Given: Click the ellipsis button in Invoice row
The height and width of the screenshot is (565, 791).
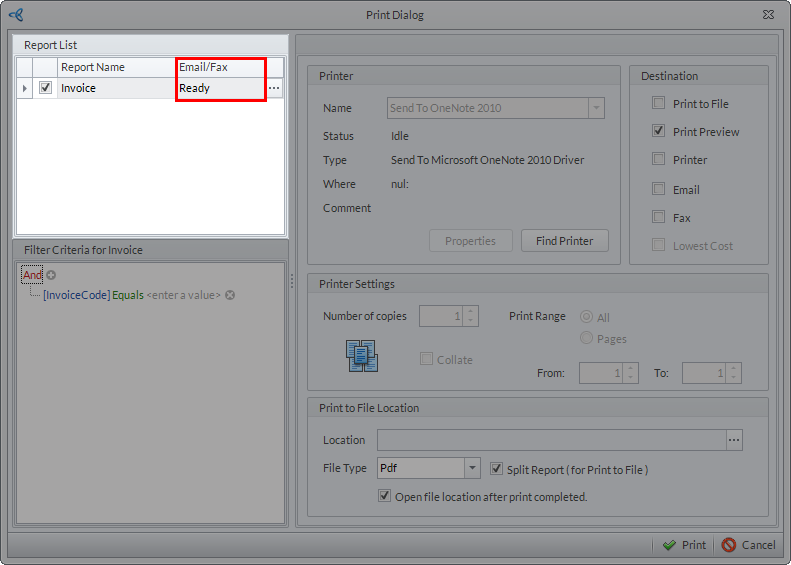Looking at the screenshot, I should (274, 88).
